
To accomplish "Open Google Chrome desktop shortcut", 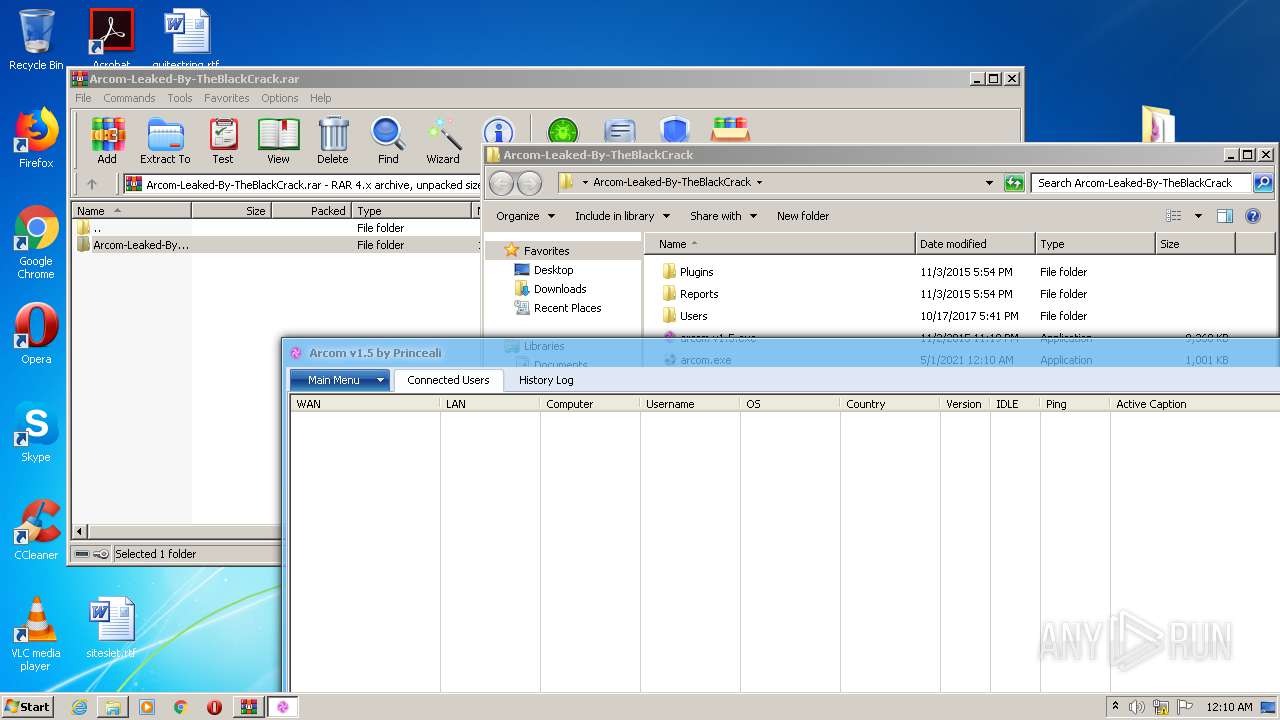I will click(x=36, y=243).
